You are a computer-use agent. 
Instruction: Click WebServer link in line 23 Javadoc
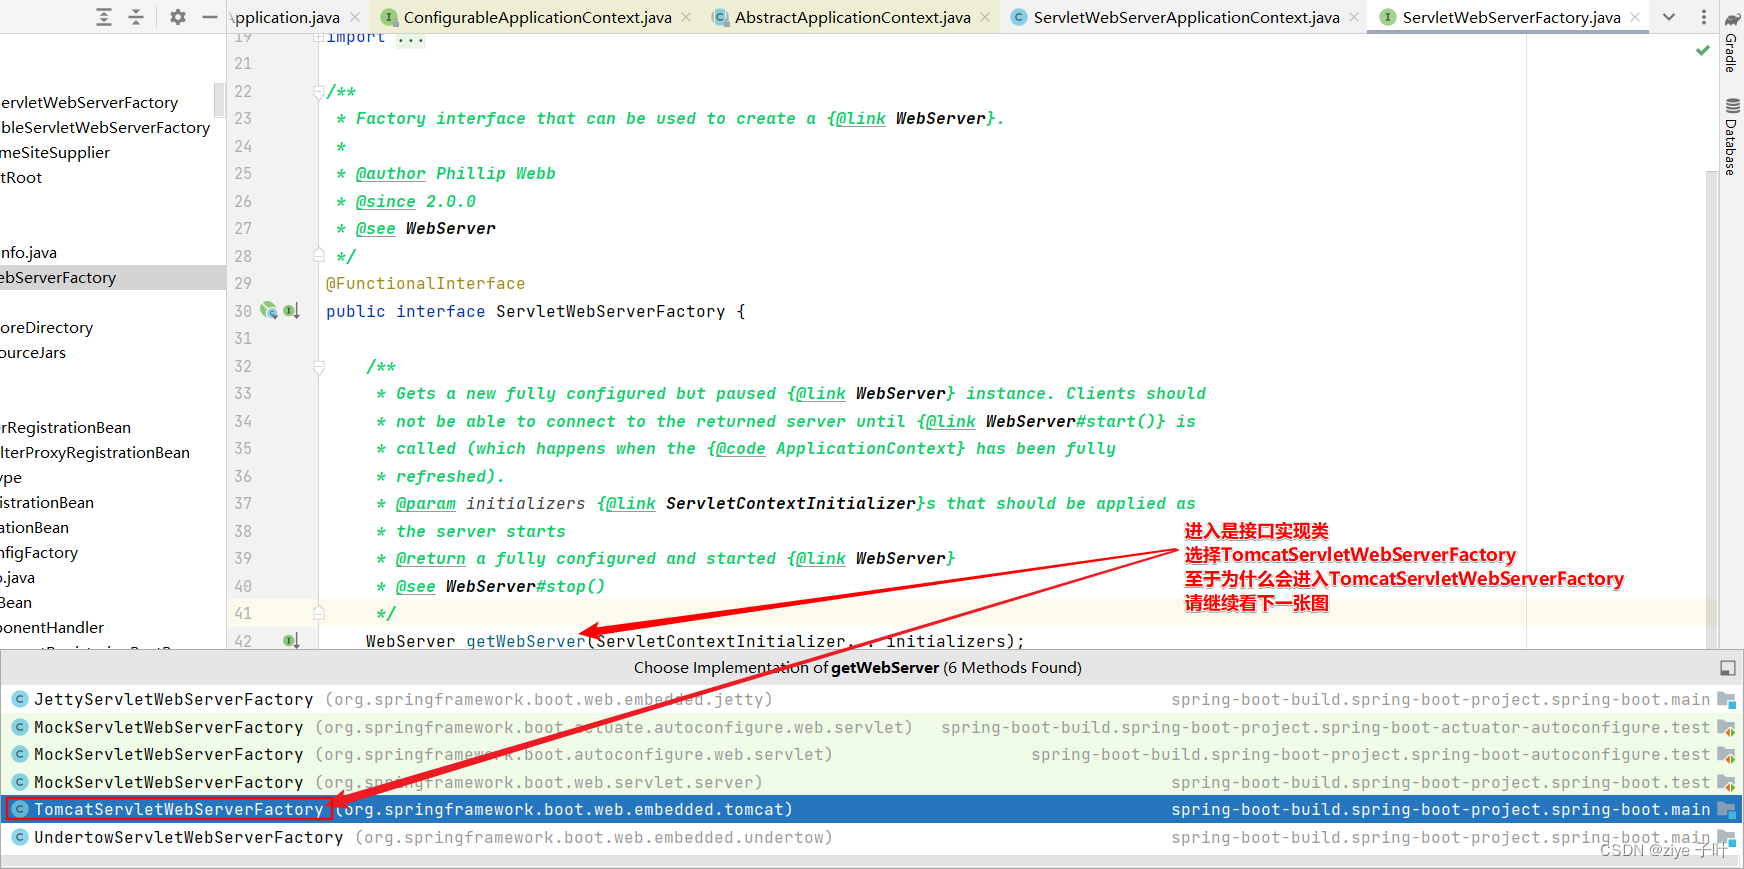(x=940, y=119)
